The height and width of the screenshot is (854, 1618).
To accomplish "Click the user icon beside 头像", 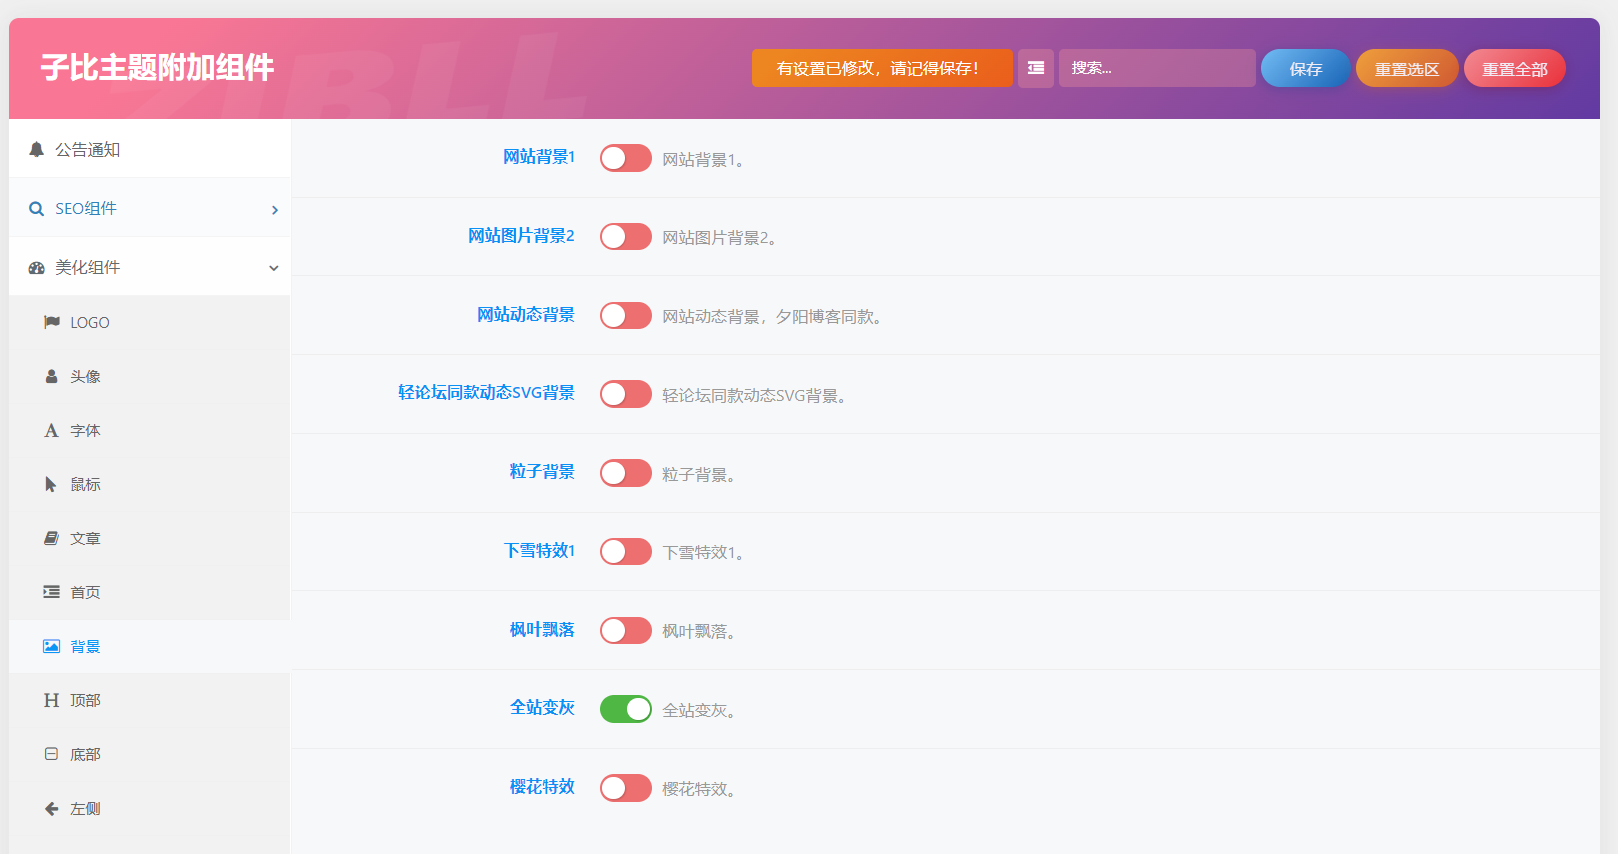I will click(52, 376).
